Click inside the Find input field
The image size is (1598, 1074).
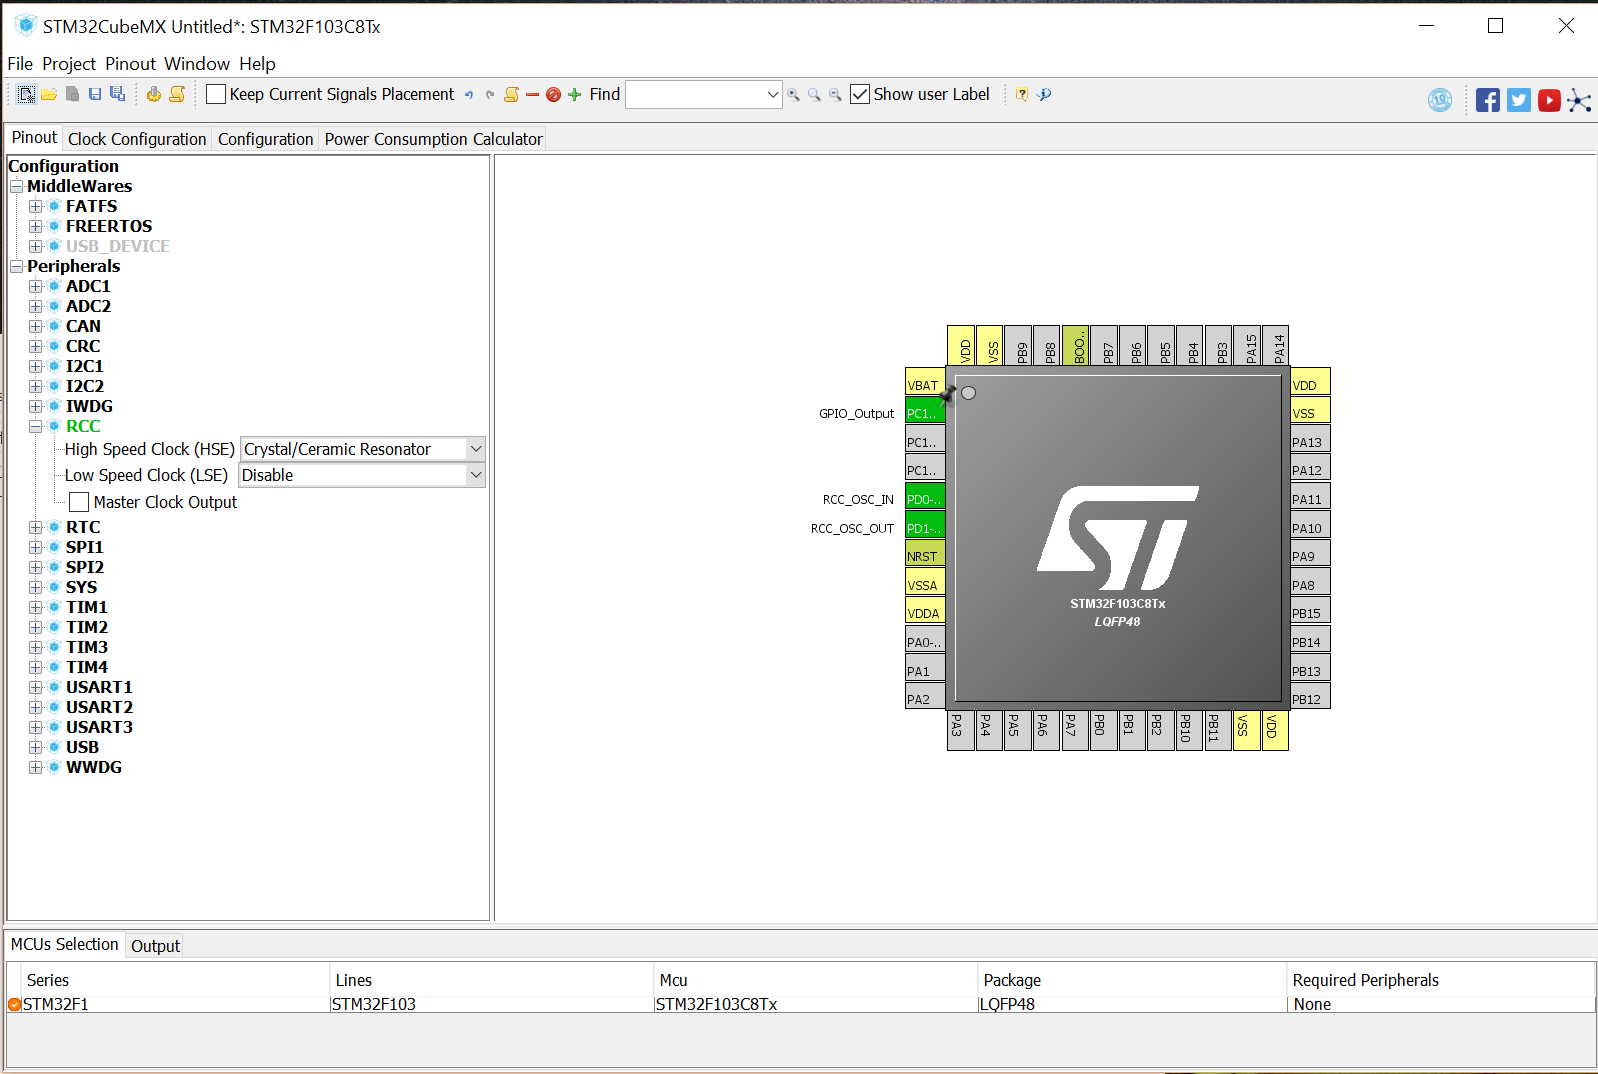[695, 94]
